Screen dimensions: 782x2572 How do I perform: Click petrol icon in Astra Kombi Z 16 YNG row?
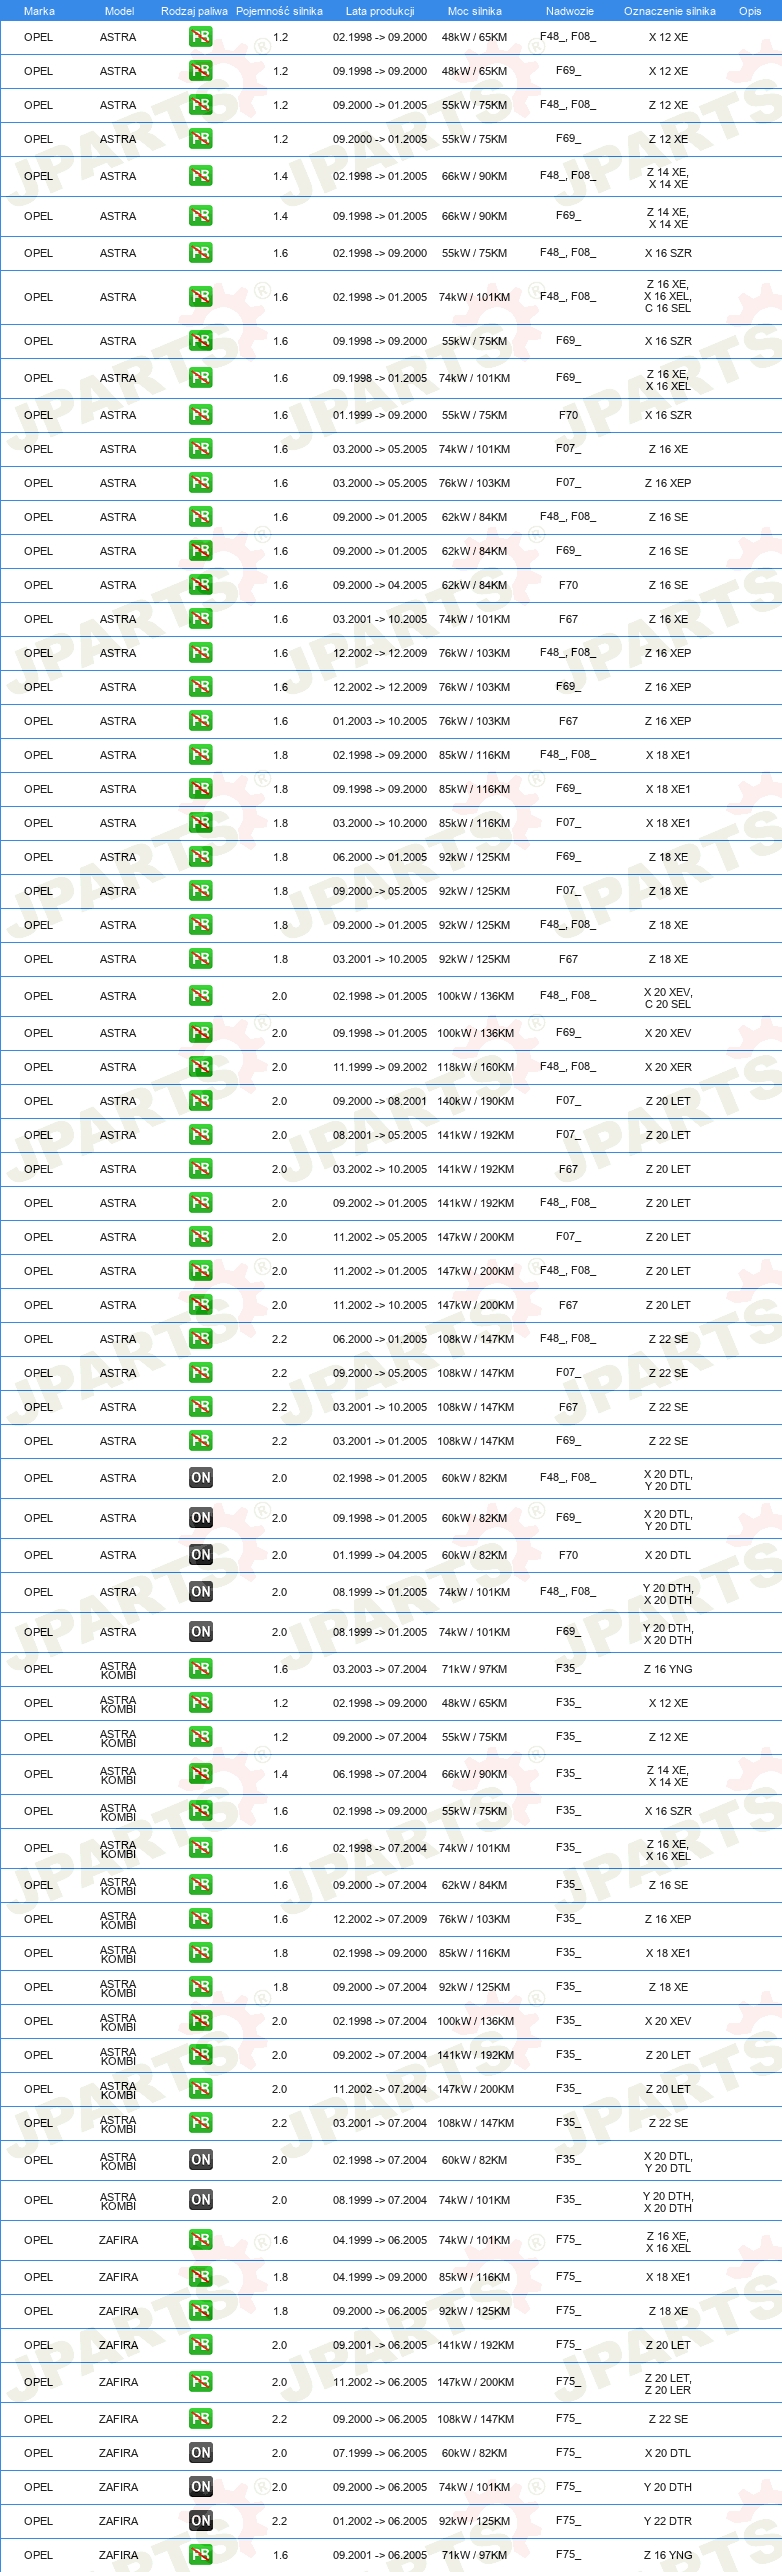pyautogui.click(x=200, y=1669)
